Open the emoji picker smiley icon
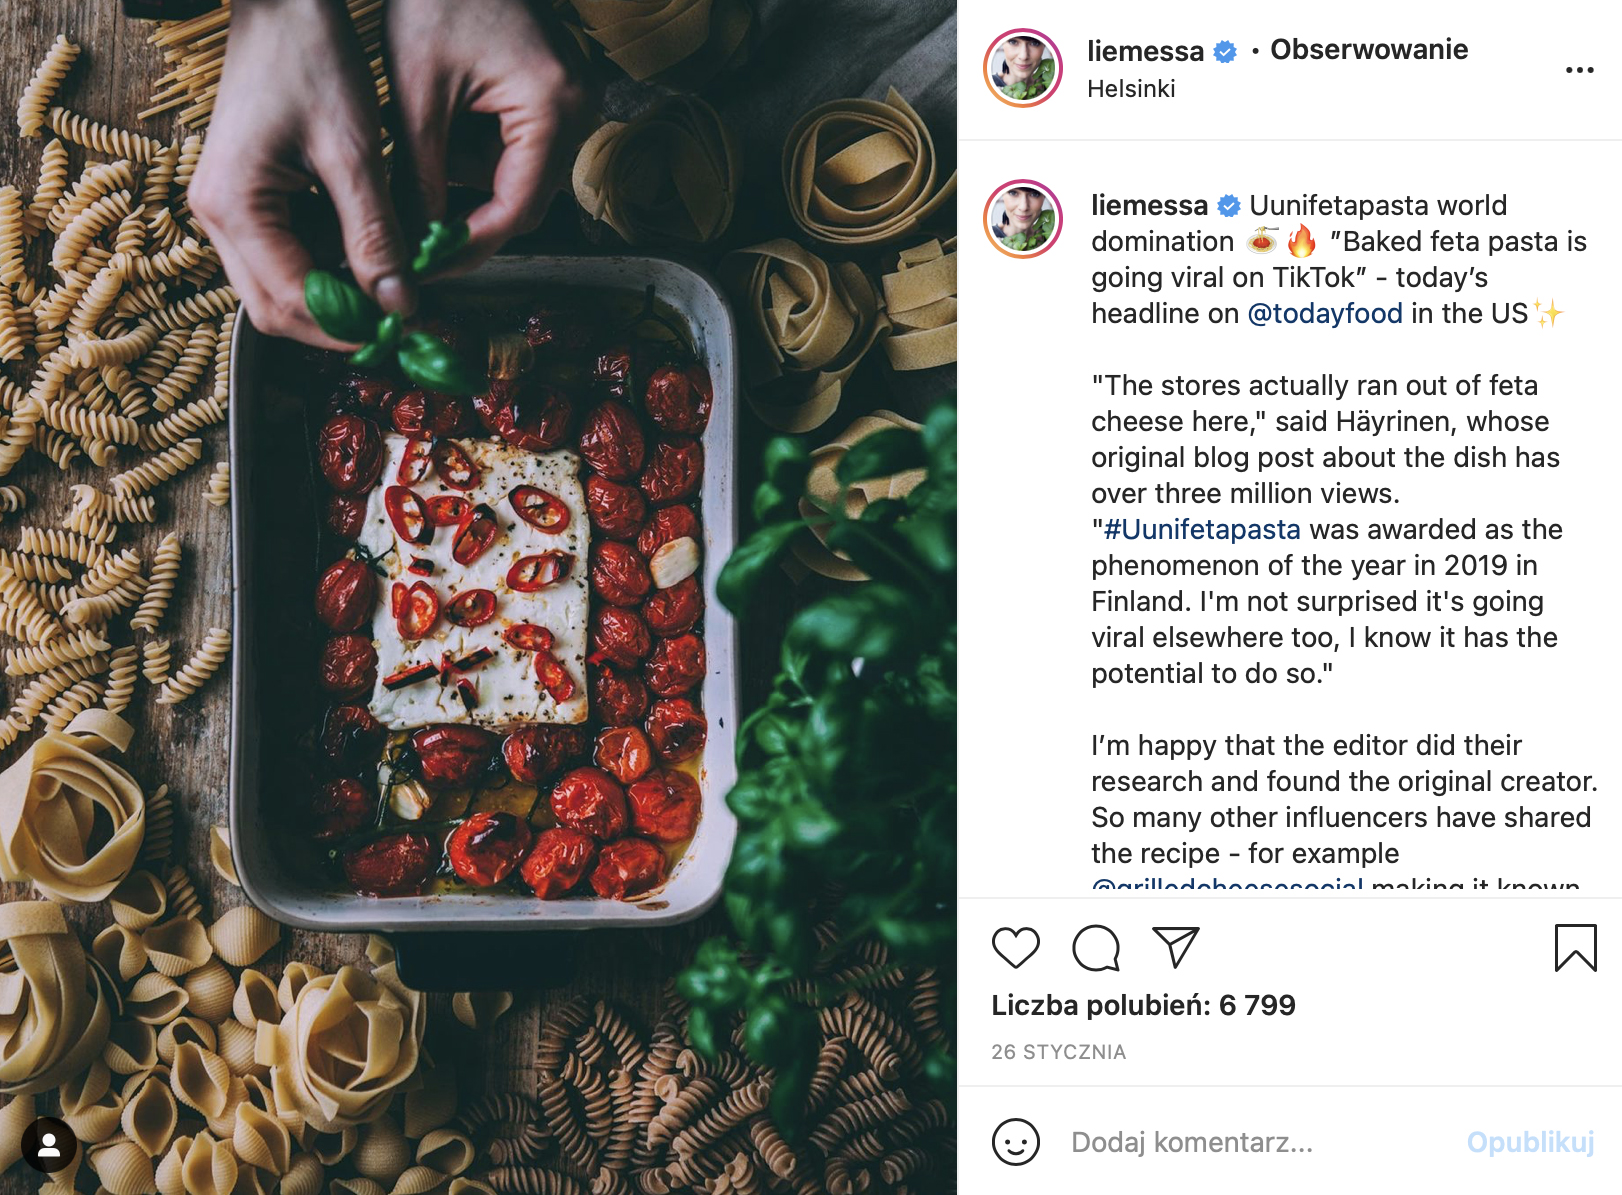The image size is (1622, 1195). click(1015, 1141)
